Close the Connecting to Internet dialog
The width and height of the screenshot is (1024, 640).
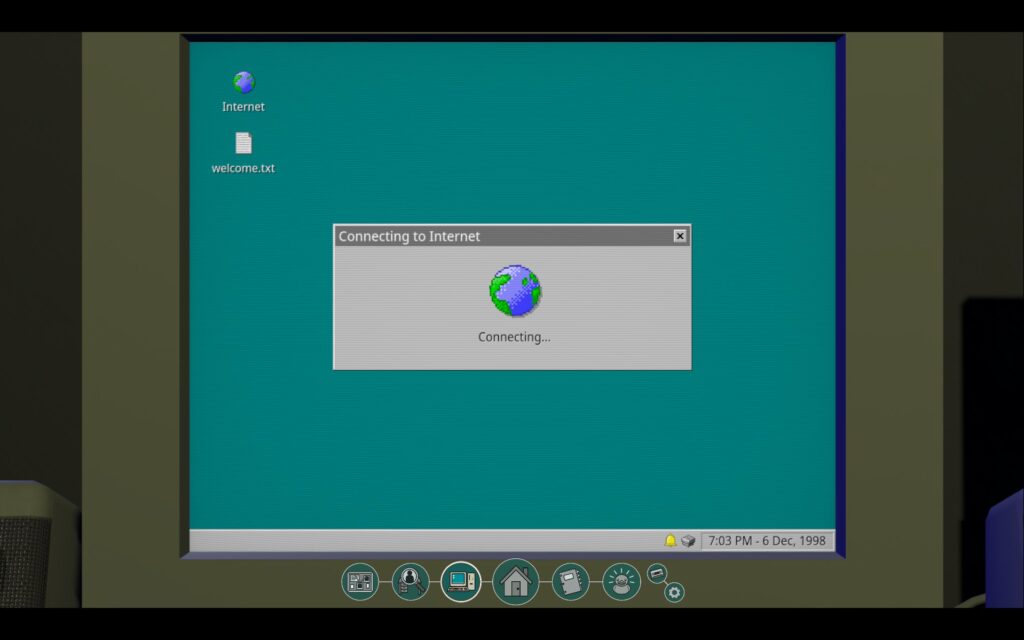[x=680, y=236]
